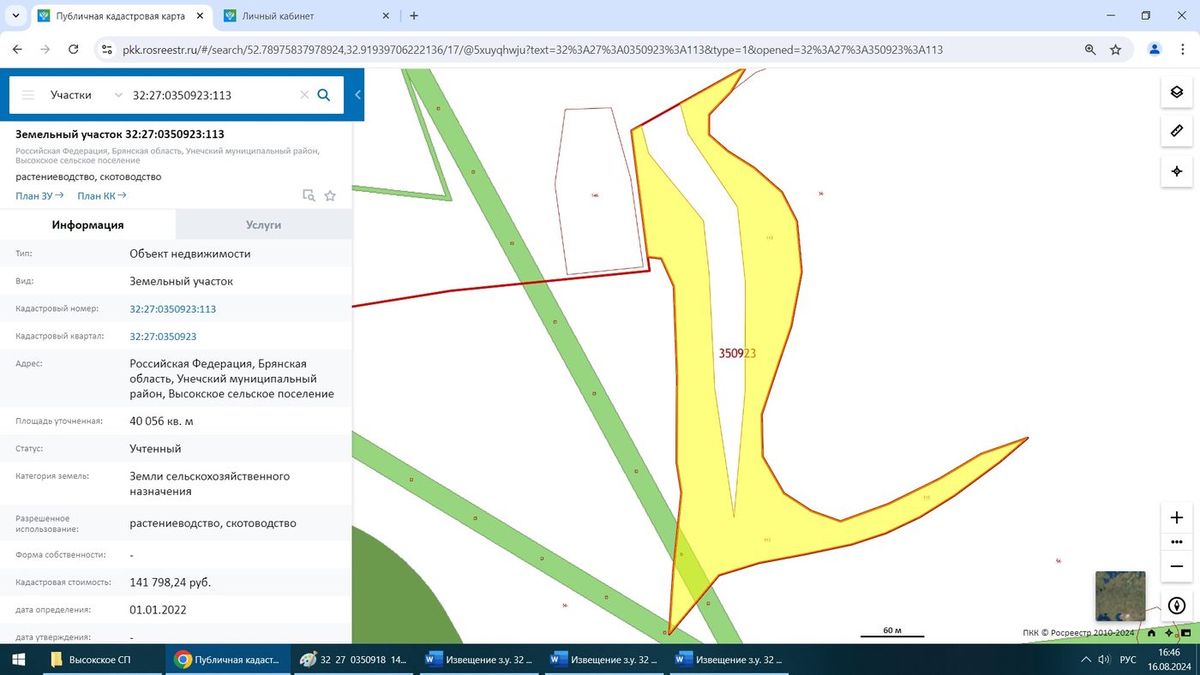This screenshot has height=675, width=1200.
Task: Open the map layers control
Action: pyautogui.click(x=1177, y=92)
